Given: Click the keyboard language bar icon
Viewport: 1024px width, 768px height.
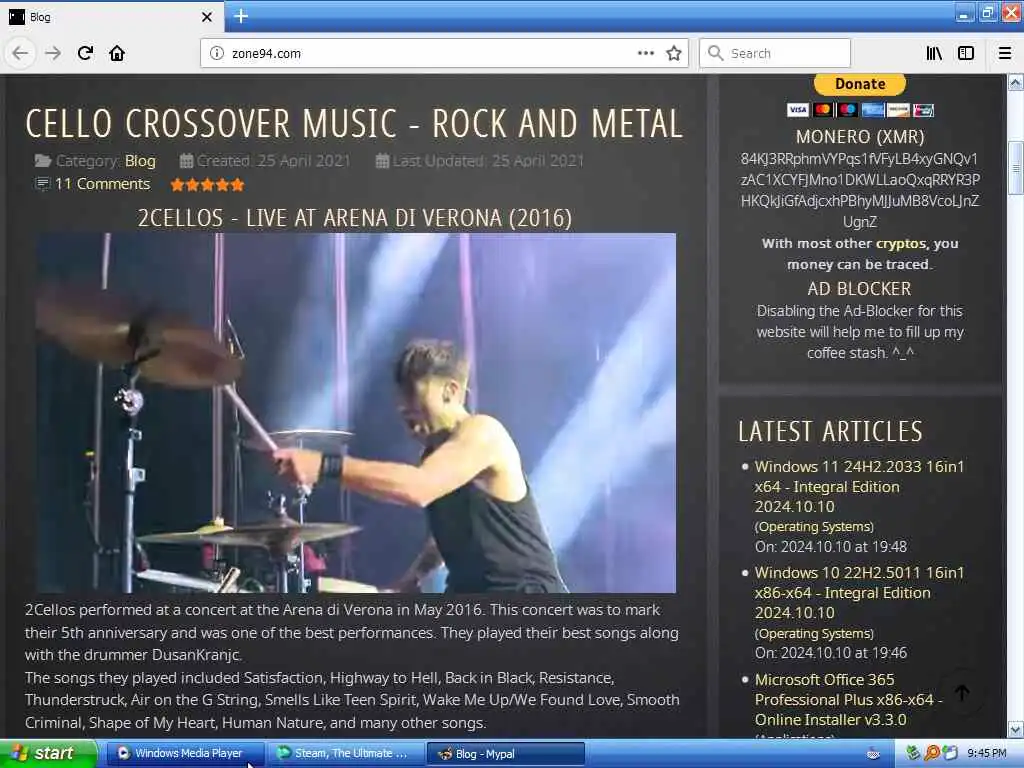Looking at the screenshot, I should [x=873, y=754].
